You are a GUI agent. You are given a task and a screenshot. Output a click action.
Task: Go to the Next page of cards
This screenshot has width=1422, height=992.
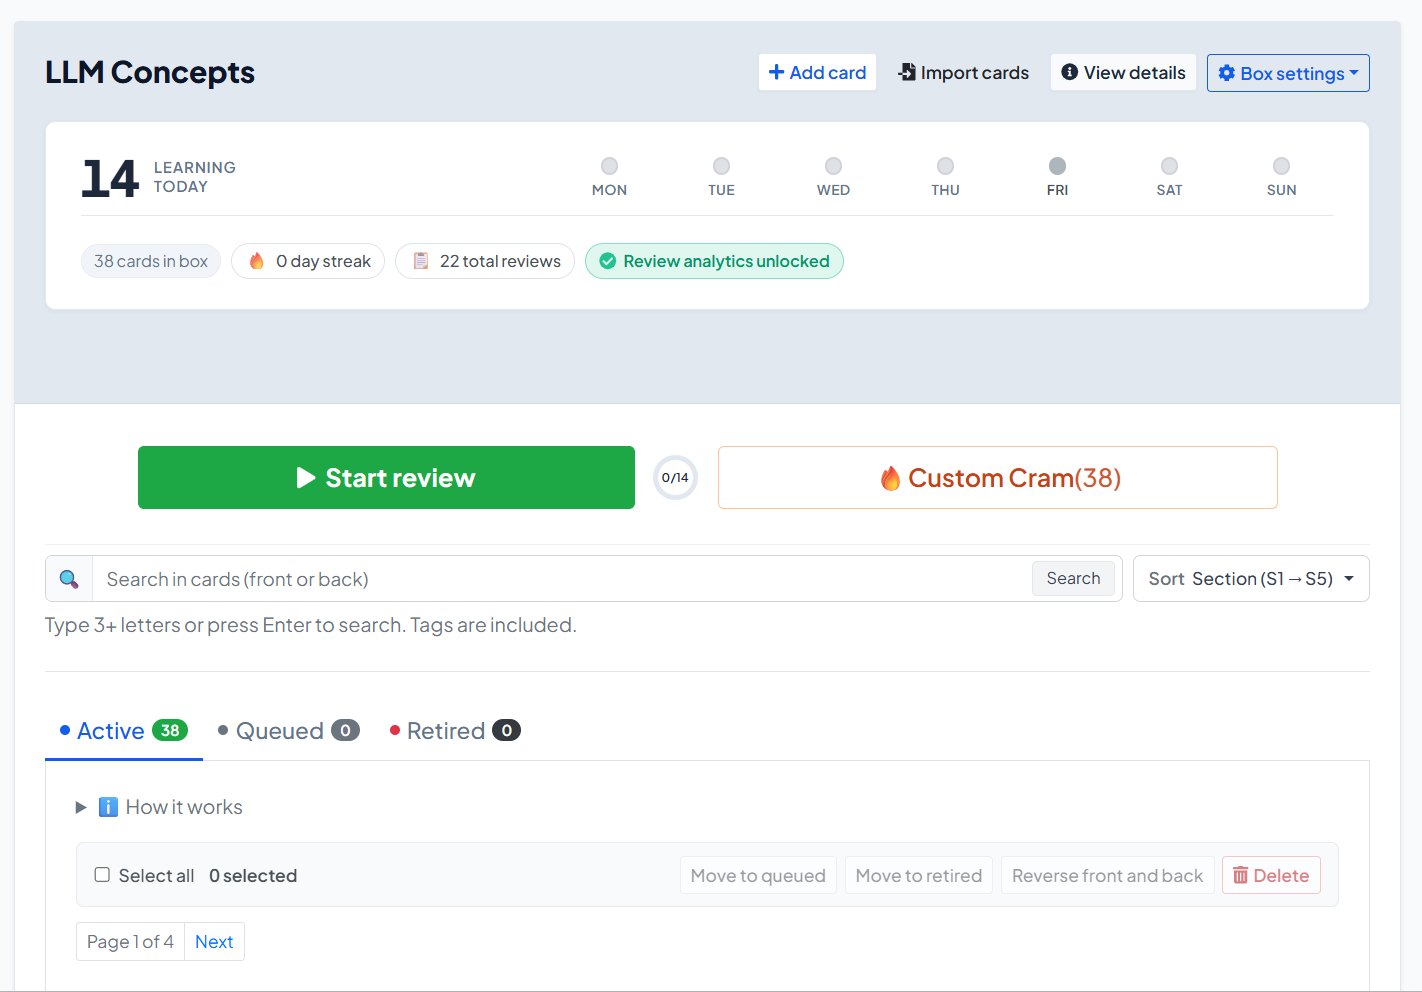point(214,942)
